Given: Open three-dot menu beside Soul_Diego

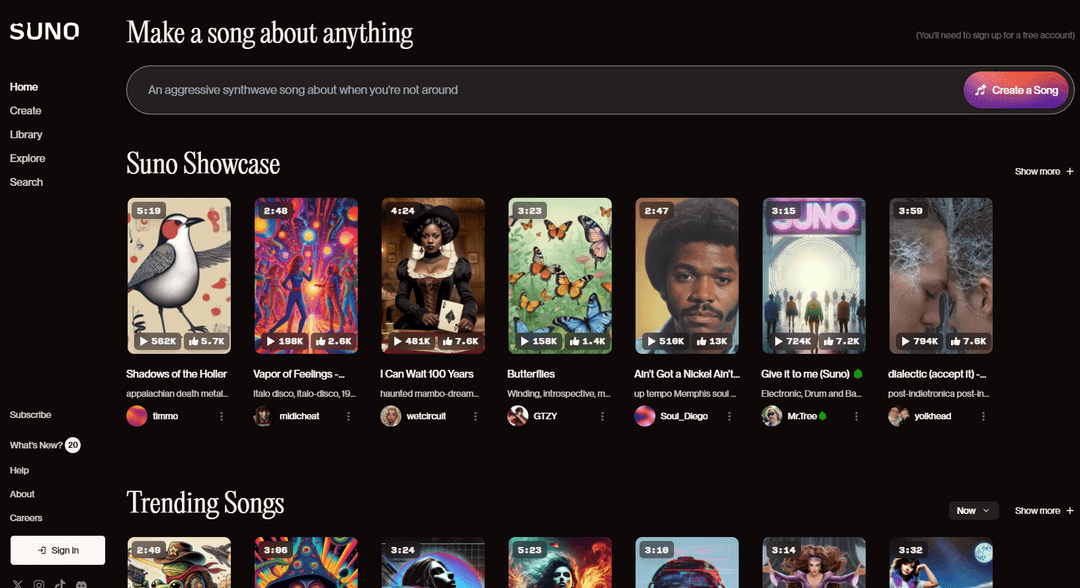Looking at the screenshot, I should 729,416.
